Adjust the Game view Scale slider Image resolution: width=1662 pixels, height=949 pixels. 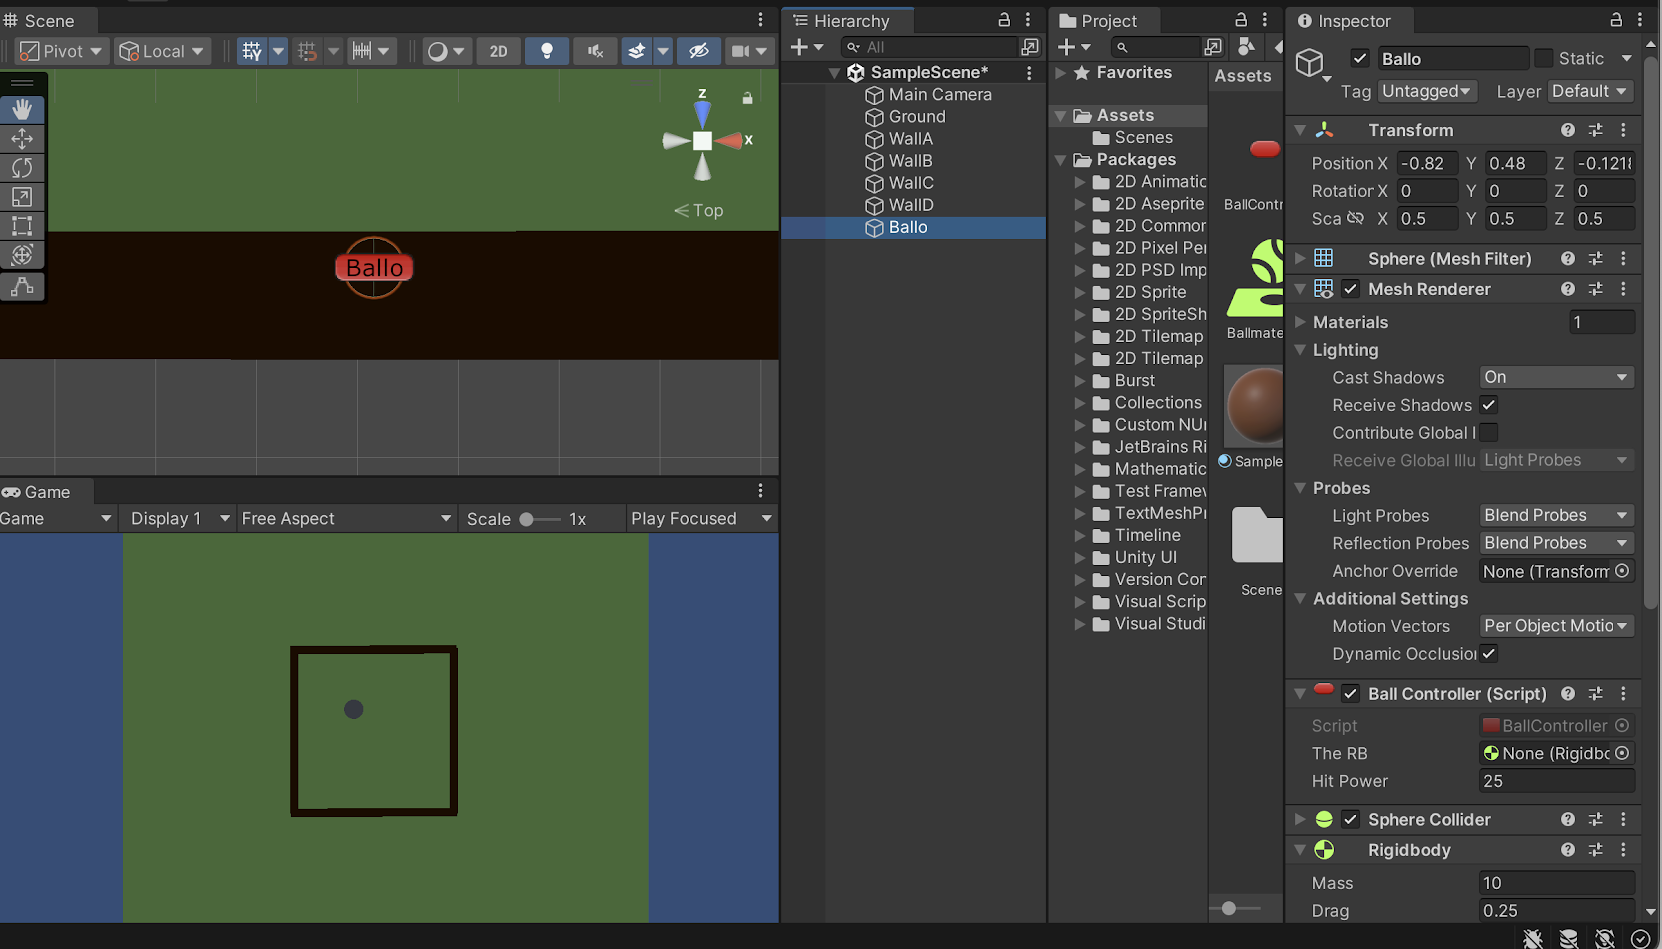coord(540,519)
